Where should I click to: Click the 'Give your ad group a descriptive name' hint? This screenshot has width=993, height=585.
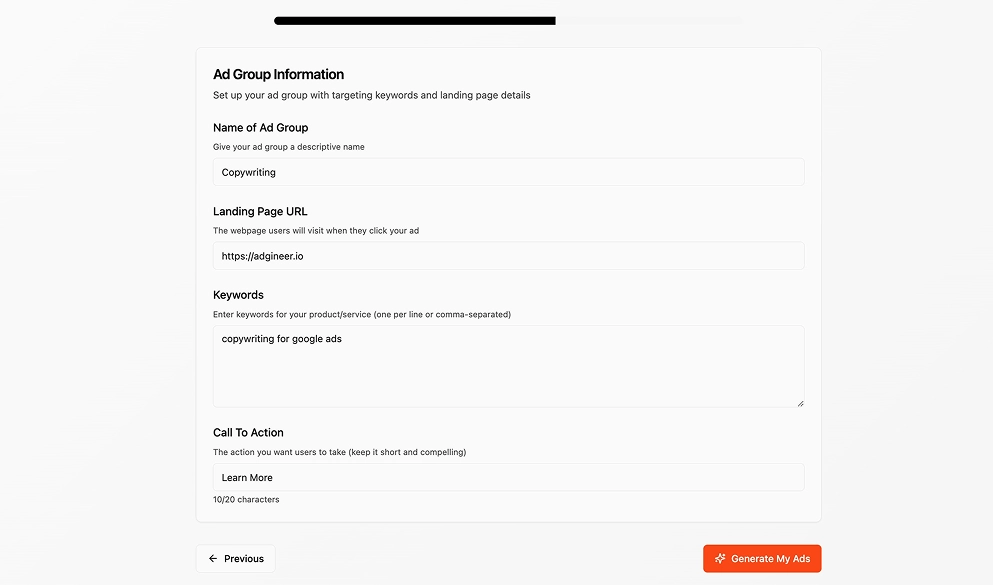[x=288, y=147]
